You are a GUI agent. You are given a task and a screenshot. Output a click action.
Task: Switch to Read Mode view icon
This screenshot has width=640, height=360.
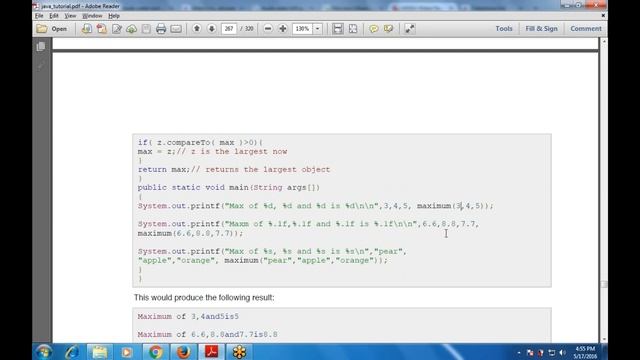(409, 29)
